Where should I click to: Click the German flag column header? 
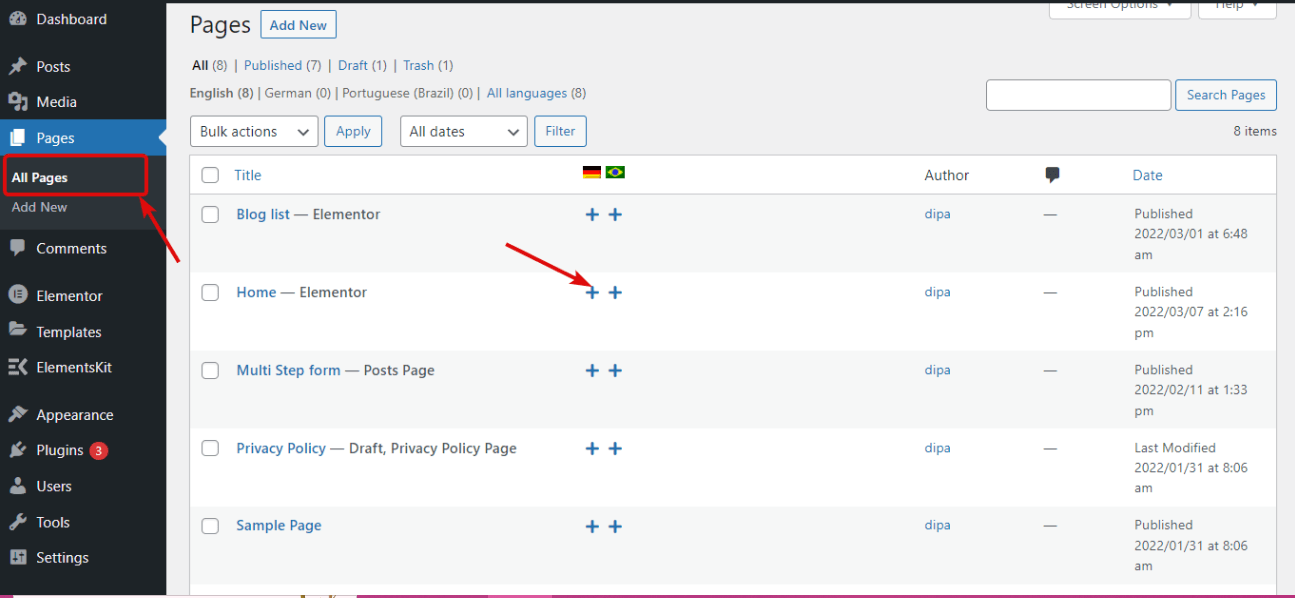(592, 173)
